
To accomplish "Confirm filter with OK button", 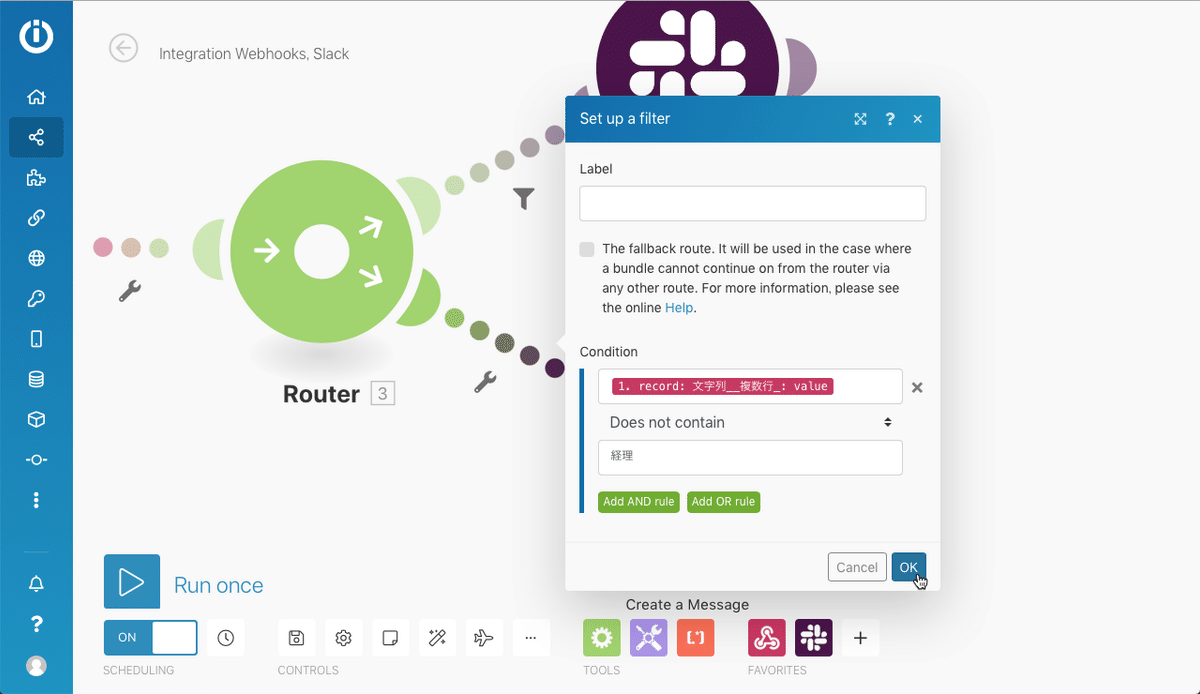I will (x=908, y=567).
